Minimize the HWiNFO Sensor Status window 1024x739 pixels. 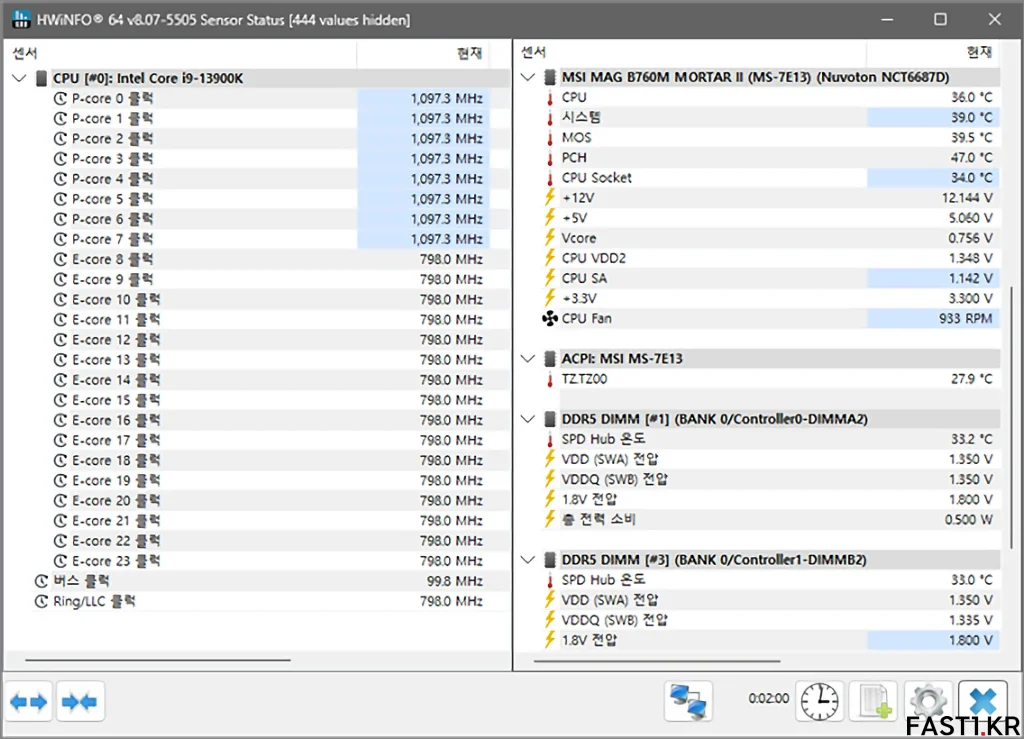pyautogui.click(x=887, y=19)
